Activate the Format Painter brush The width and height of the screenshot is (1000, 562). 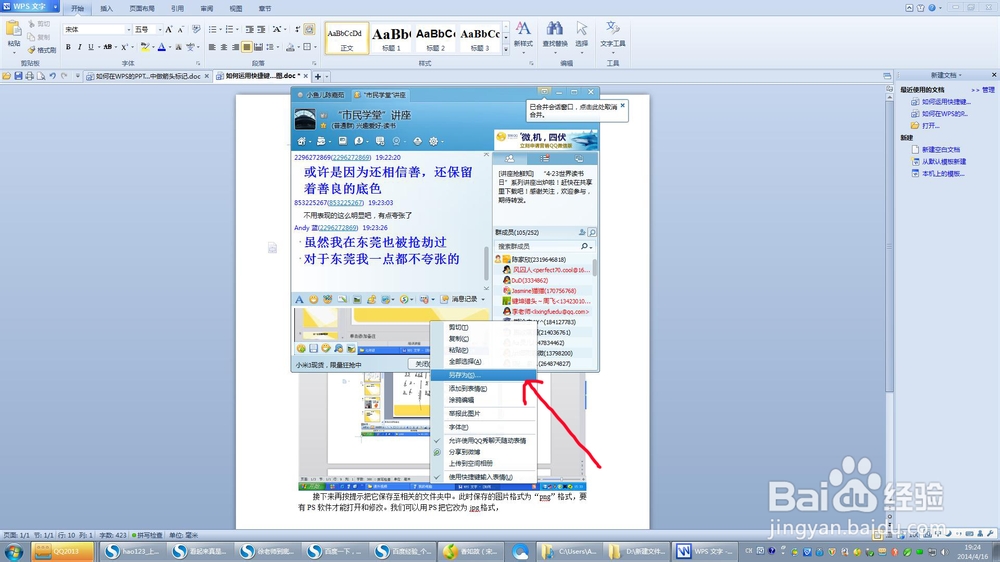point(32,50)
